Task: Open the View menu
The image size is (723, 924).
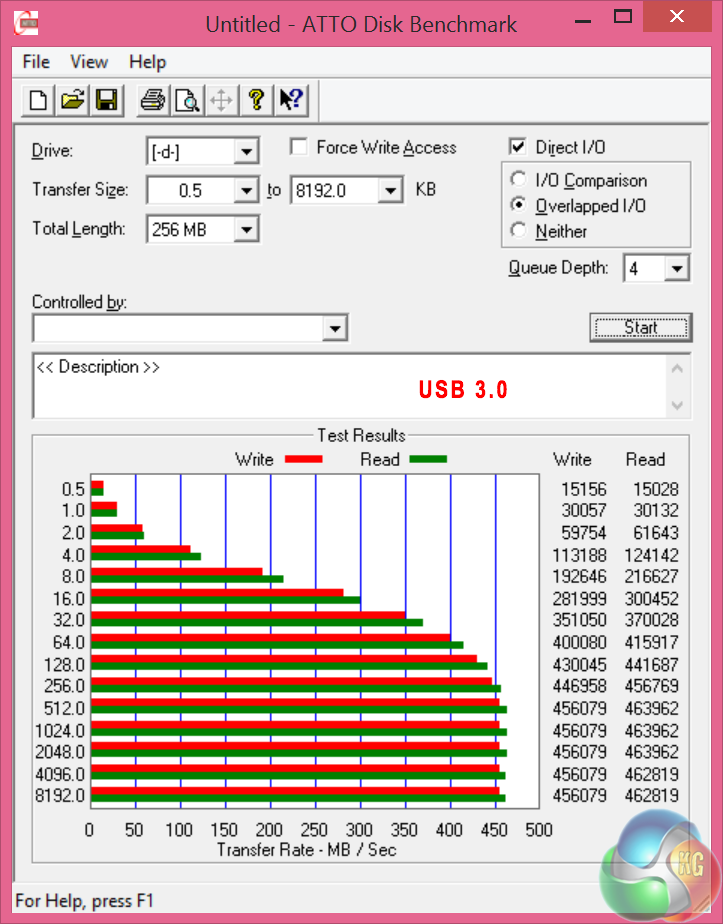Action: [89, 62]
